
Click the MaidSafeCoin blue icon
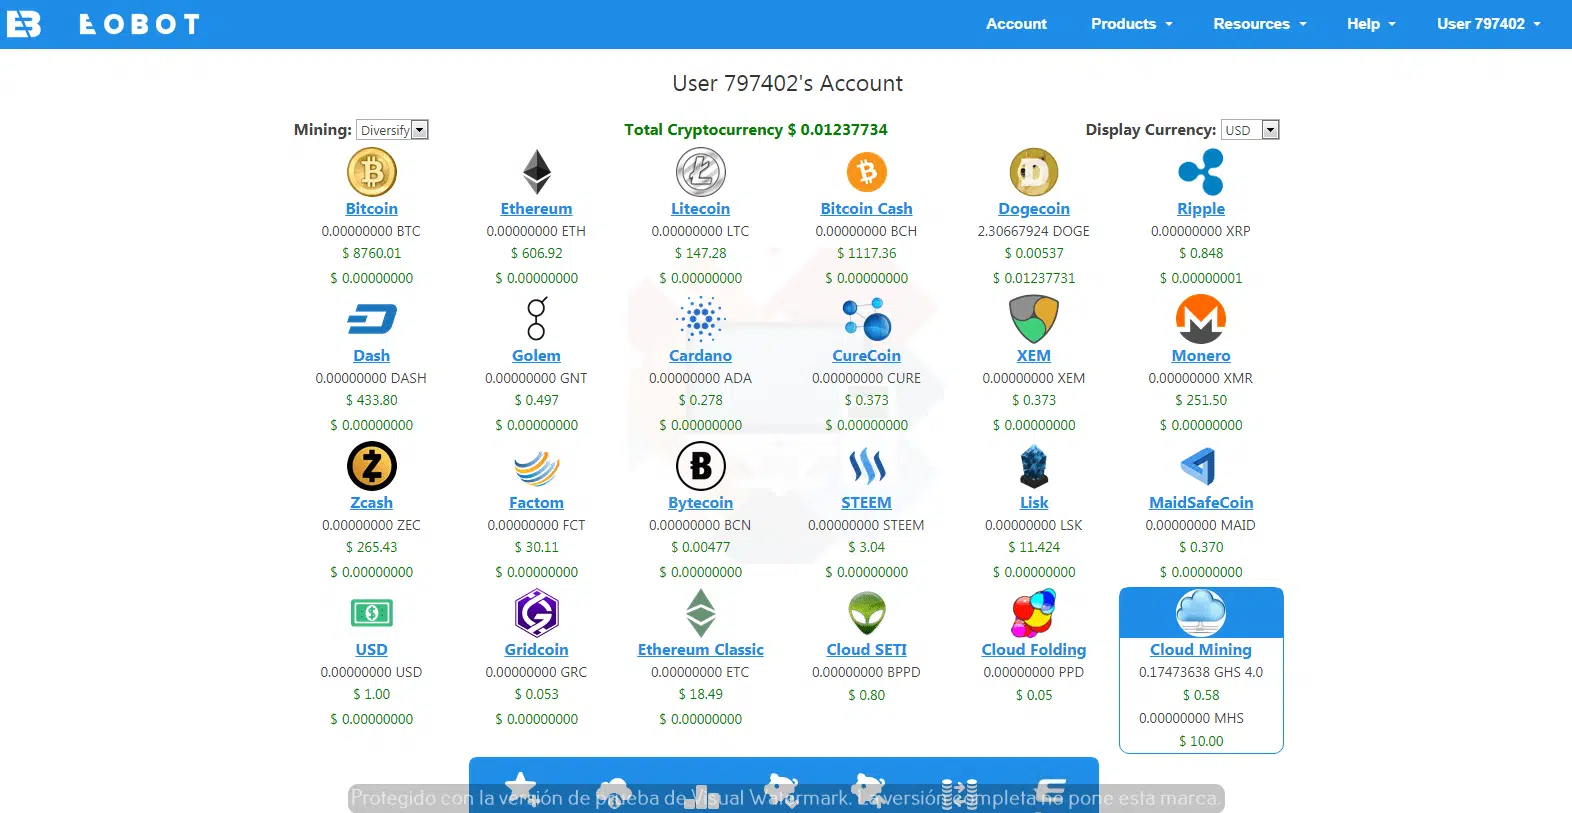click(1199, 466)
